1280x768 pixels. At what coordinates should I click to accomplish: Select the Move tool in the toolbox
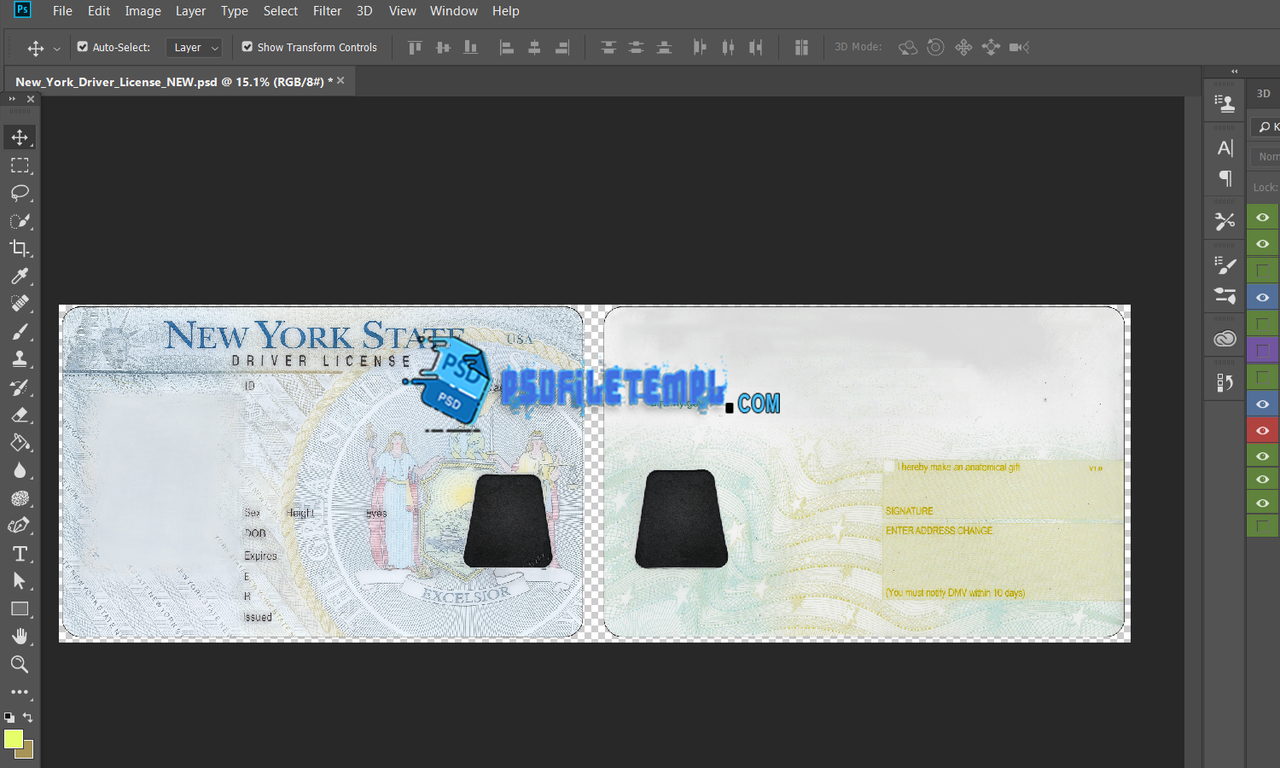(x=20, y=137)
